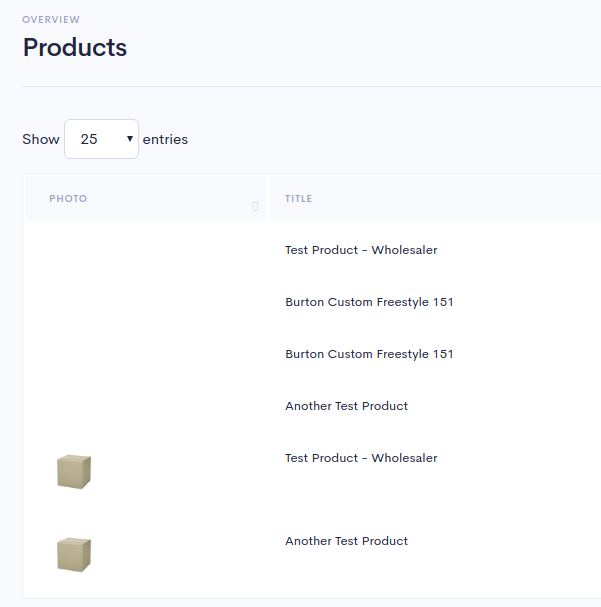Image resolution: width=601 pixels, height=607 pixels.
Task: Sort by the PHOTO column header
Action: (146, 199)
